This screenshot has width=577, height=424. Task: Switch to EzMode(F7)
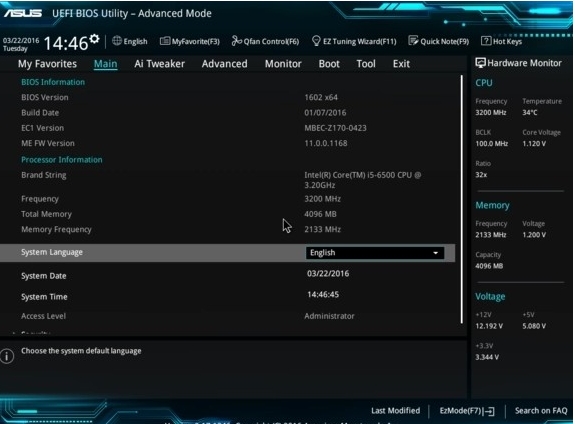(467, 411)
